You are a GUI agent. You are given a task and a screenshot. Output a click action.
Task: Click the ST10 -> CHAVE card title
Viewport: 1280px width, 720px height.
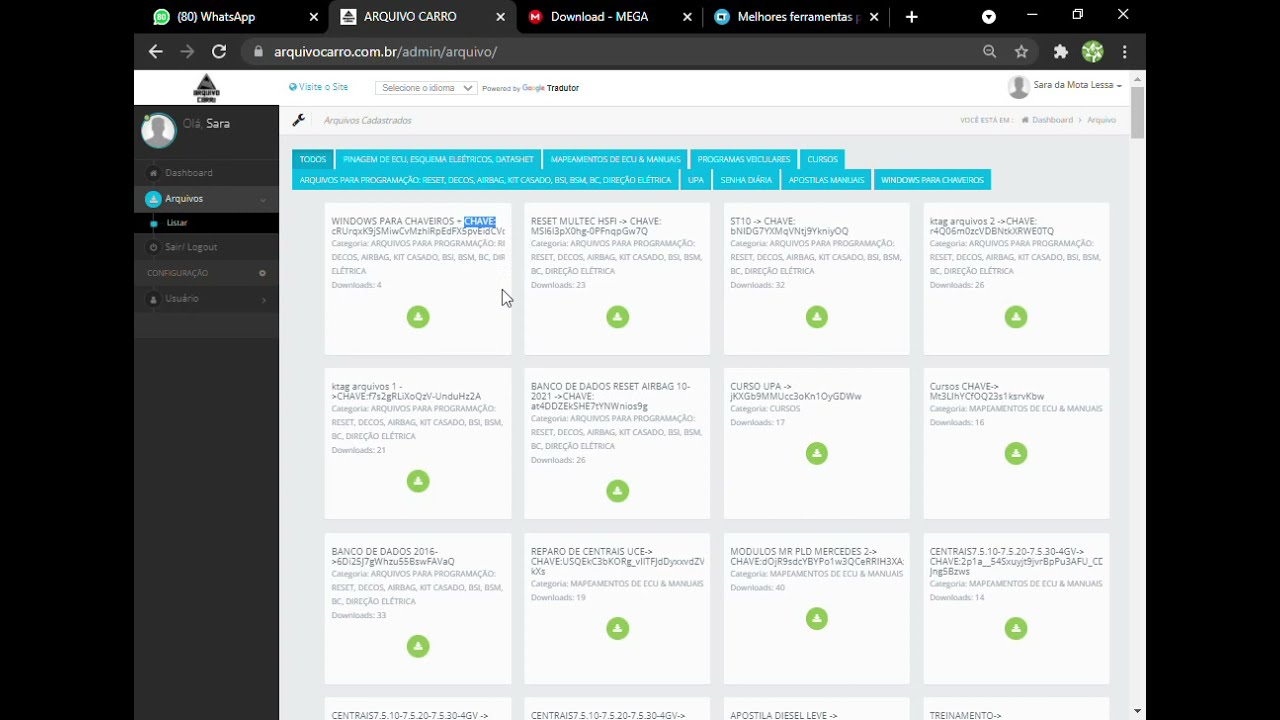pos(789,226)
